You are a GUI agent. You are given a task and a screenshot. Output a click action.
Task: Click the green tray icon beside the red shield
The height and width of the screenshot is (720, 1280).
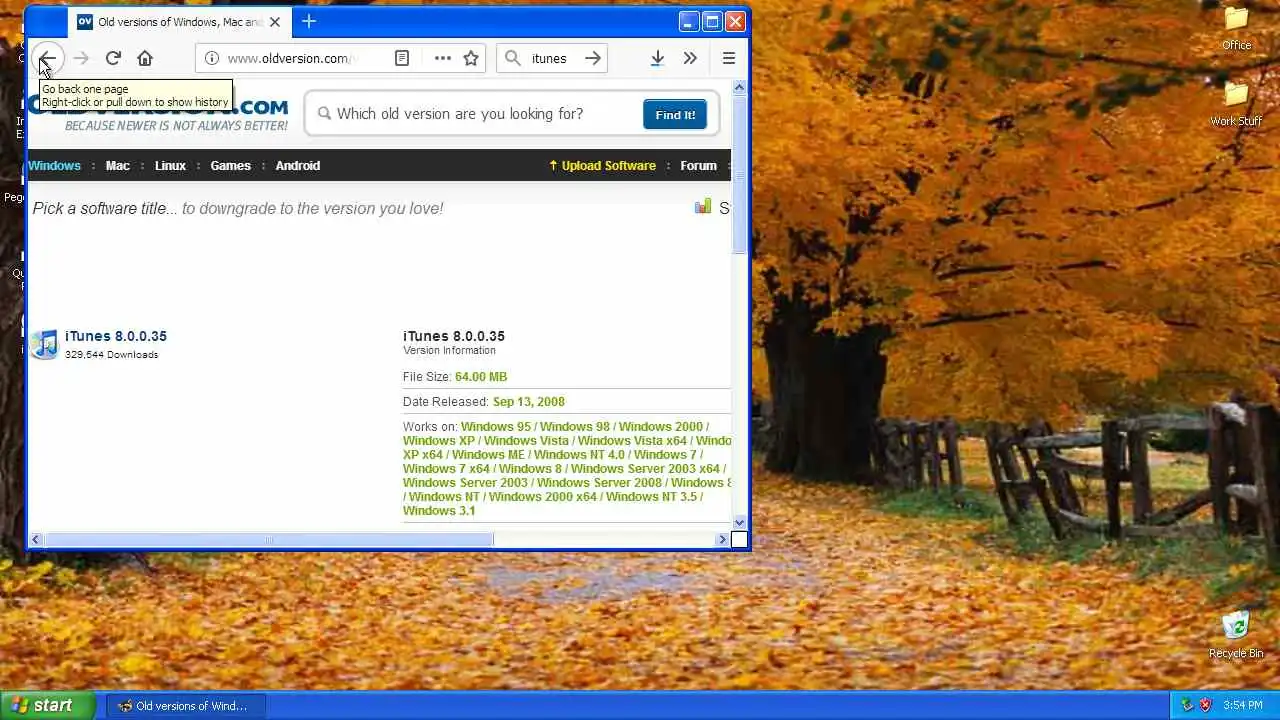(1187, 705)
